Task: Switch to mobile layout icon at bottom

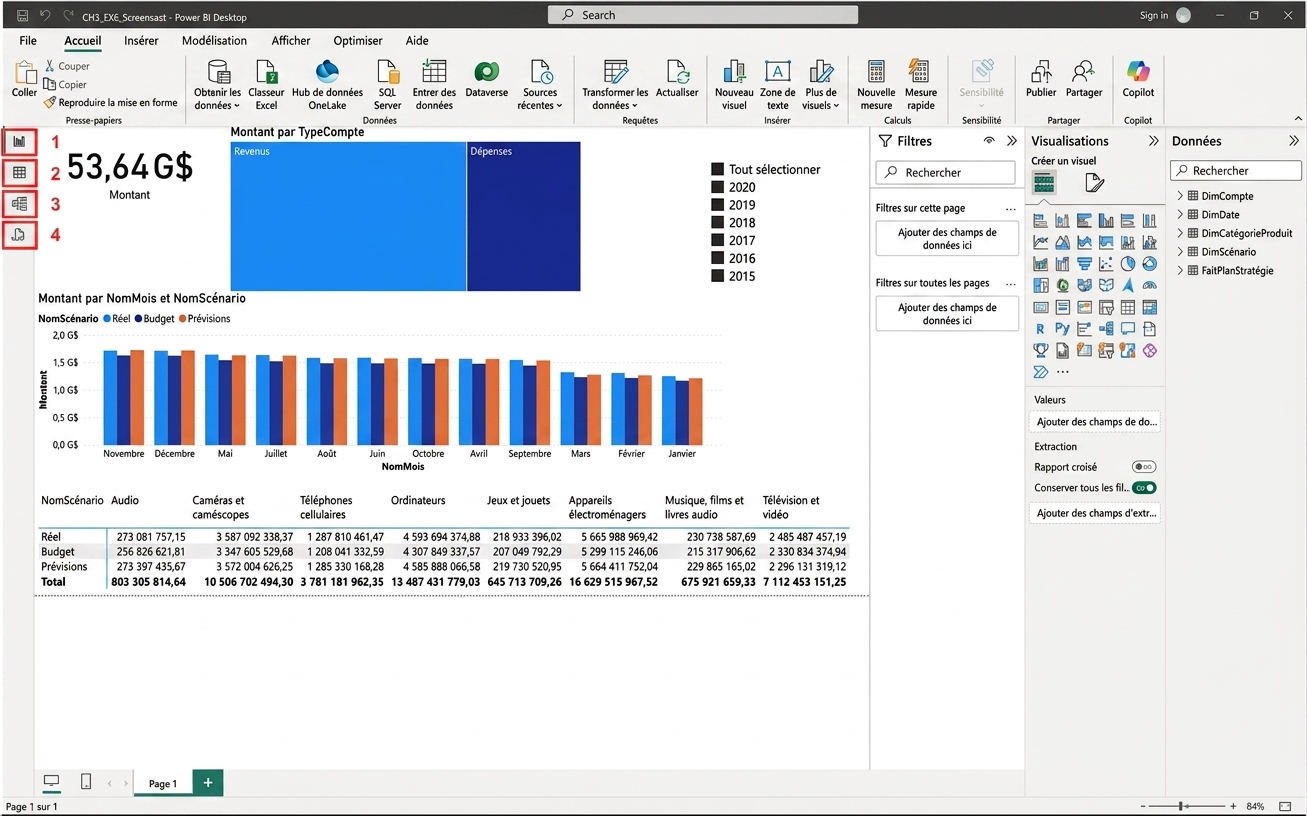Action: [x=86, y=782]
